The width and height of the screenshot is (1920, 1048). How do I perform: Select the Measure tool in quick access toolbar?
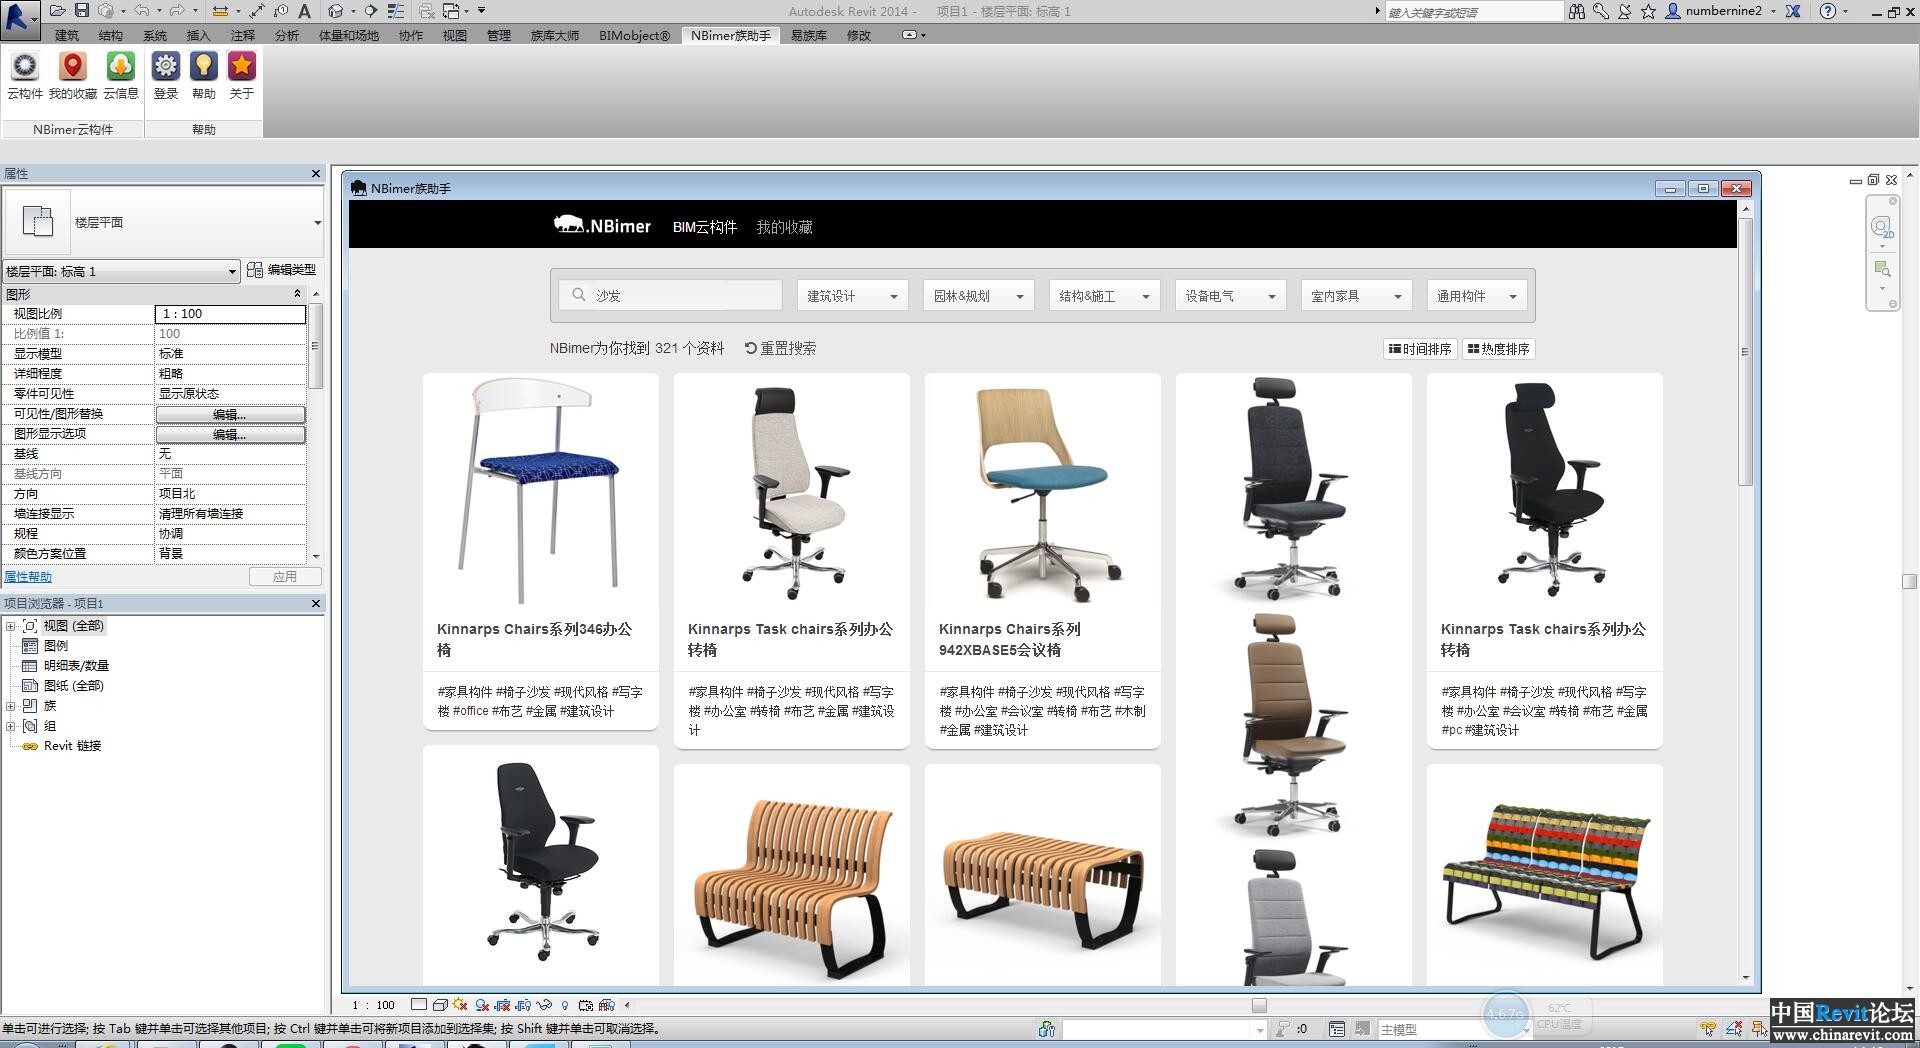221,11
